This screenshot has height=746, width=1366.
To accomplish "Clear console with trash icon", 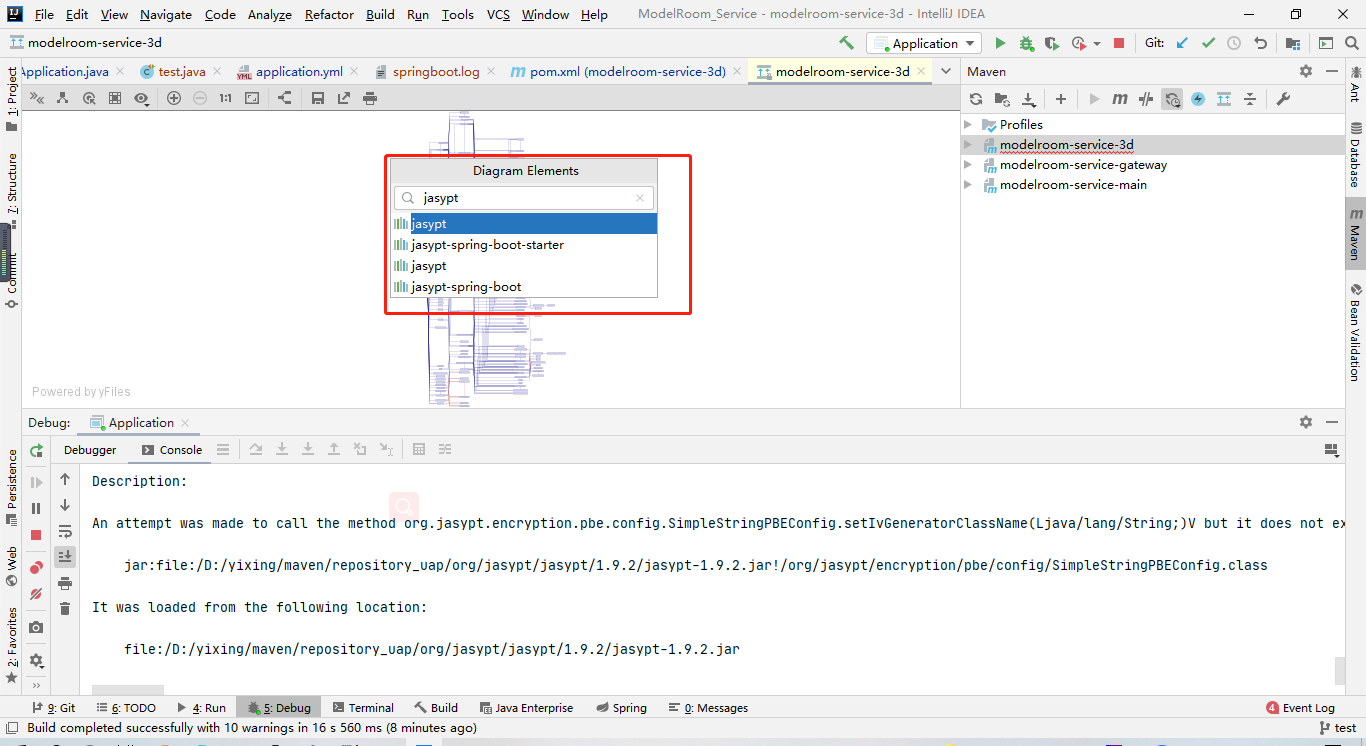I will click(65, 609).
